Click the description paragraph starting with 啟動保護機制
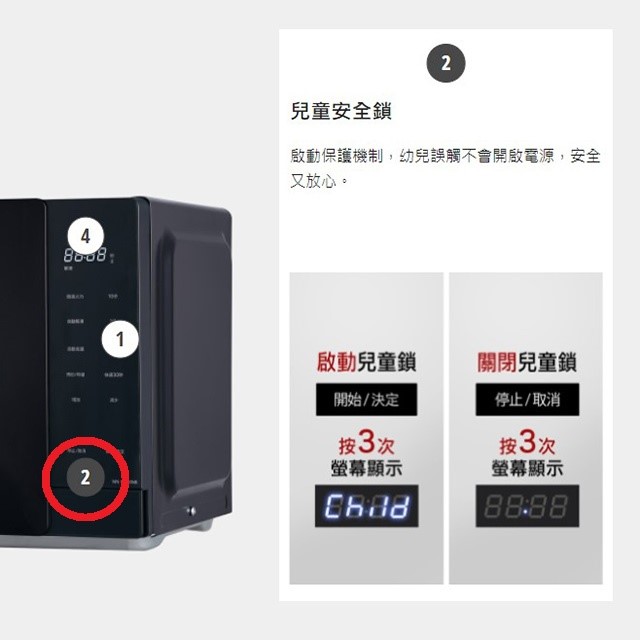Image resolution: width=640 pixels, height=640 pixels. (445, 168)
